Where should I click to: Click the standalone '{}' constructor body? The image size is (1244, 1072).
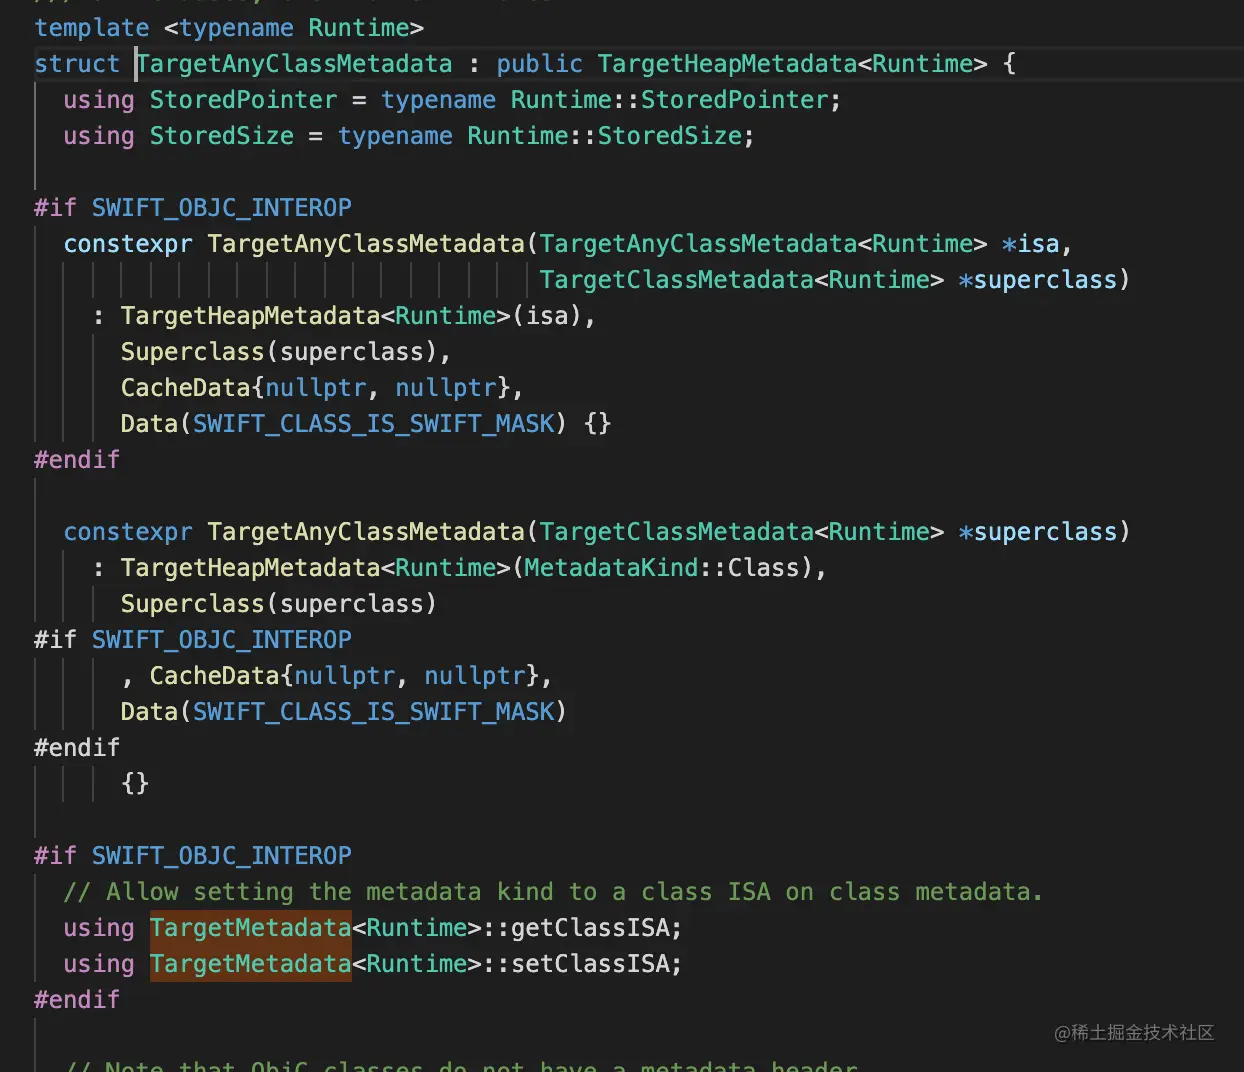click(x=135, y=784)
